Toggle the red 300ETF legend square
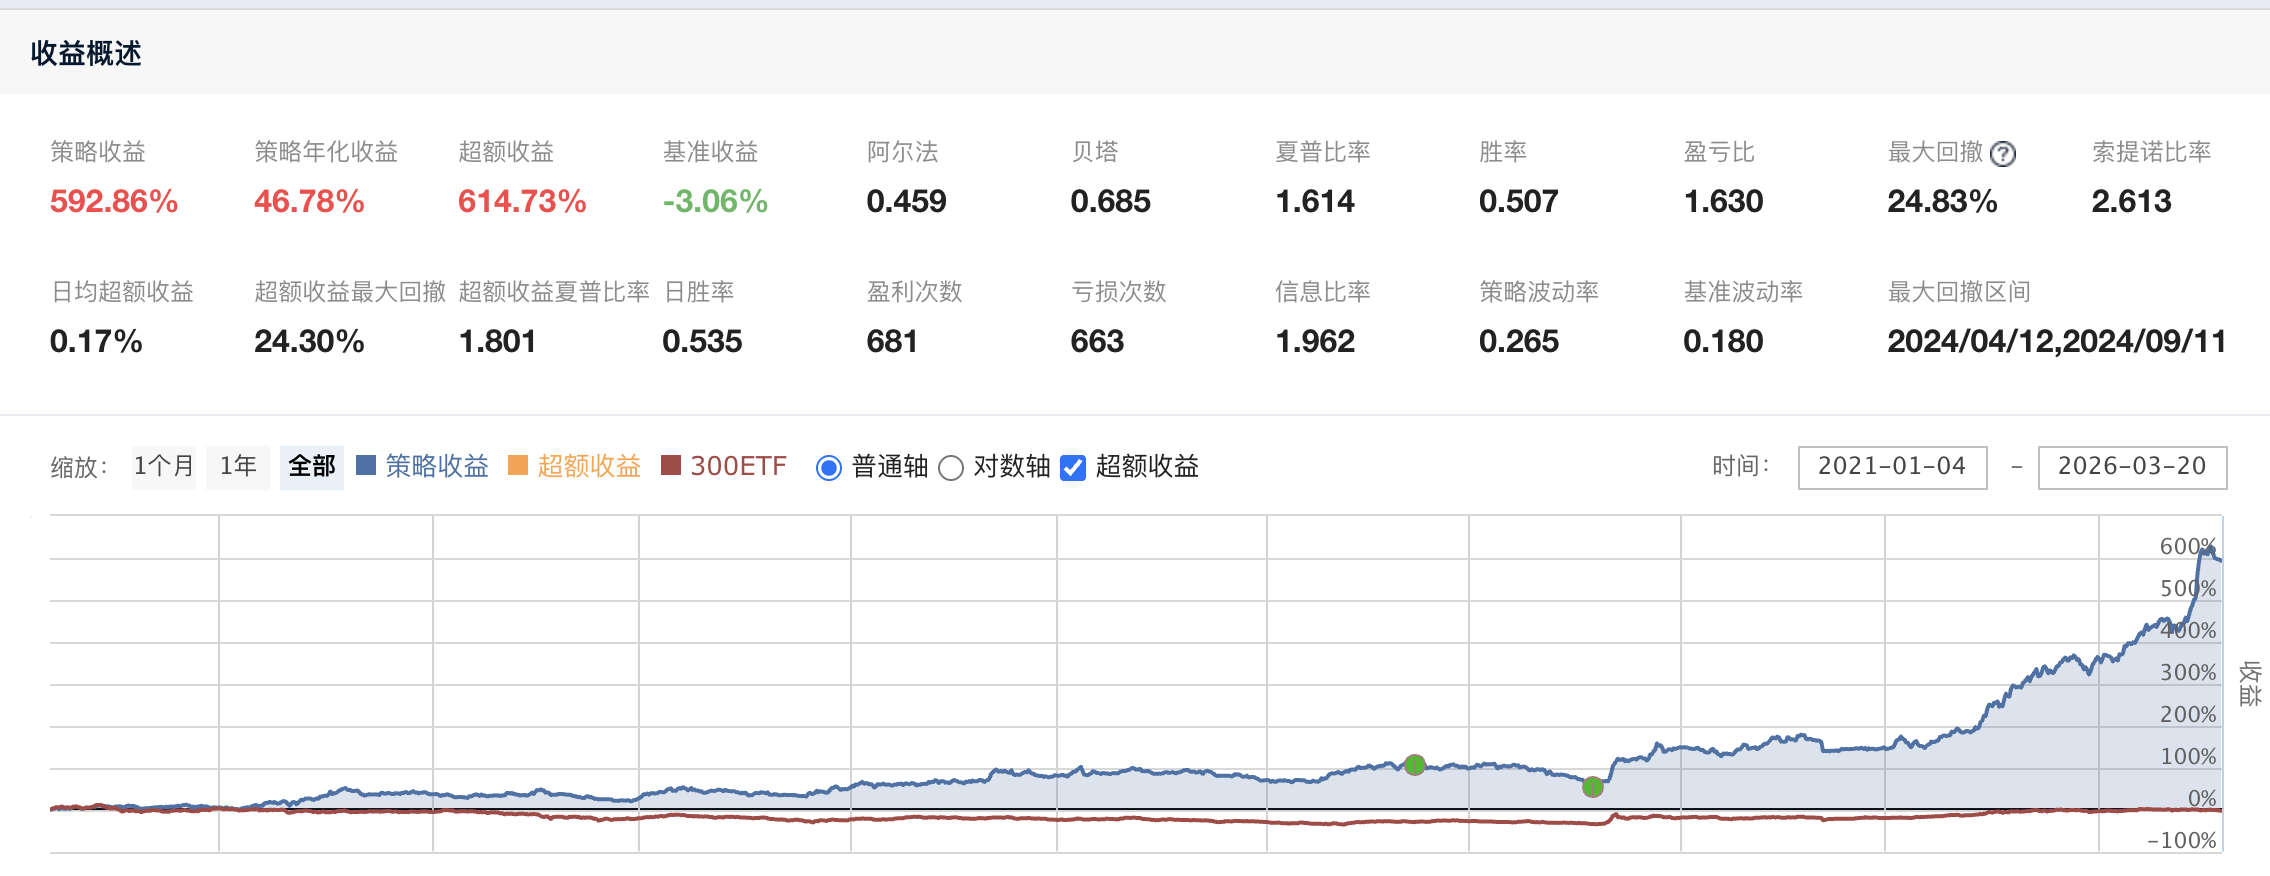The width and height of the screenshot is (2270, 876). click(x=671, y=466)
